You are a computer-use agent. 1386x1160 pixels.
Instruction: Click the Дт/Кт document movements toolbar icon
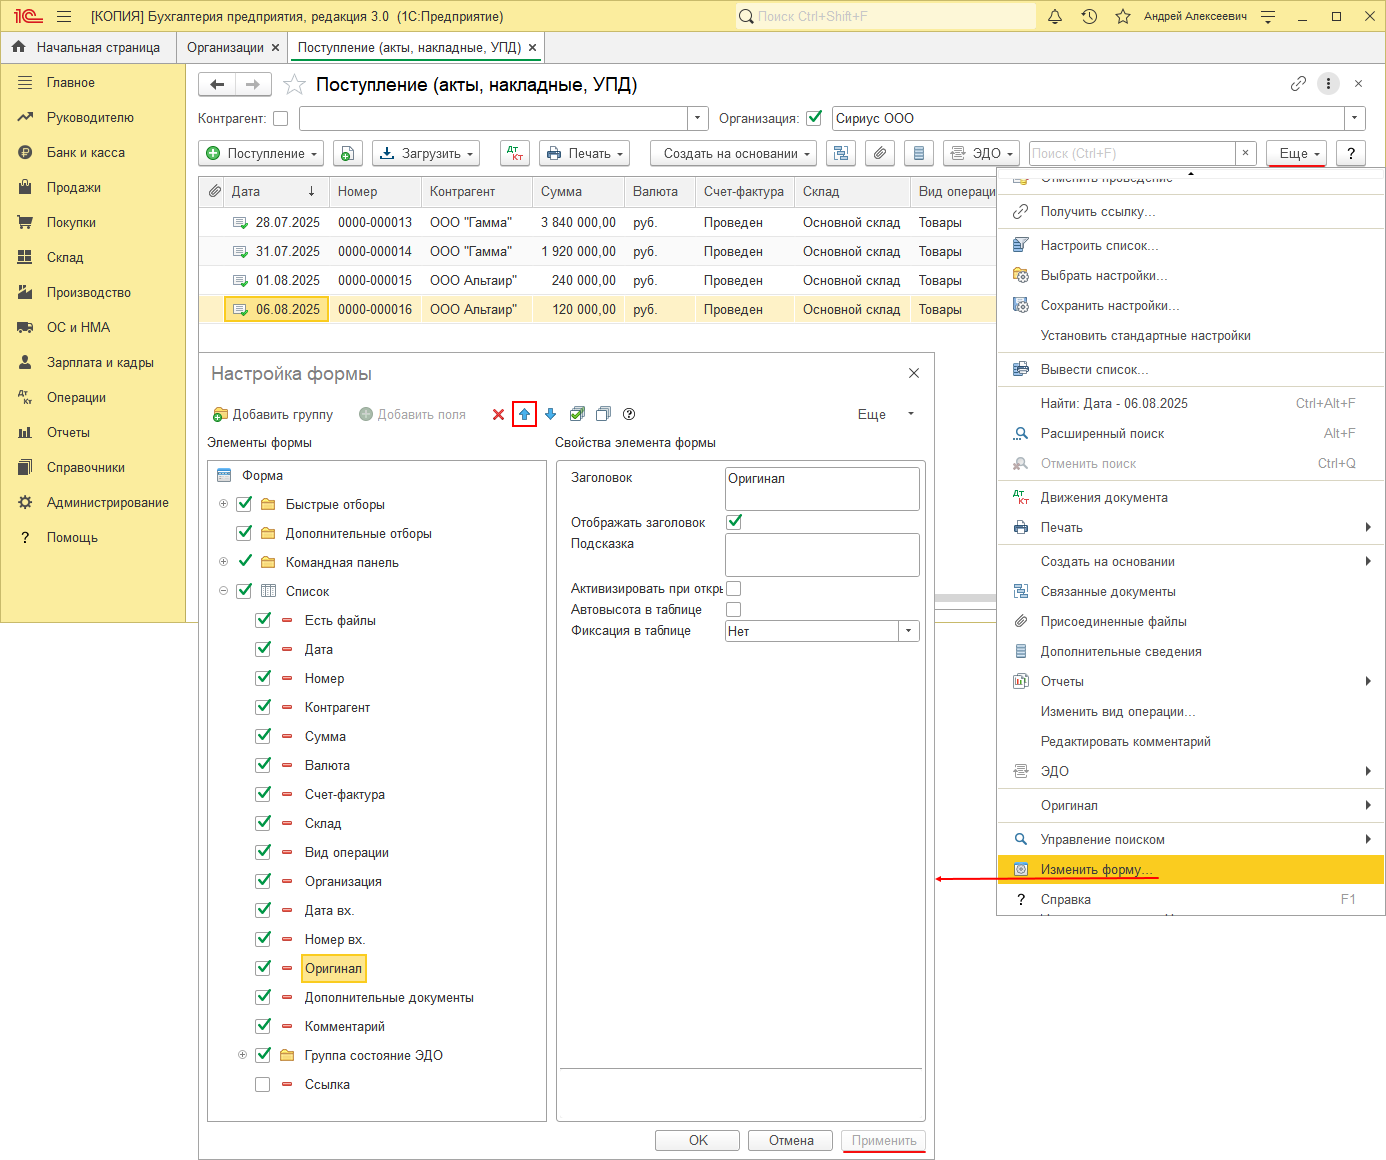(515, 153)
